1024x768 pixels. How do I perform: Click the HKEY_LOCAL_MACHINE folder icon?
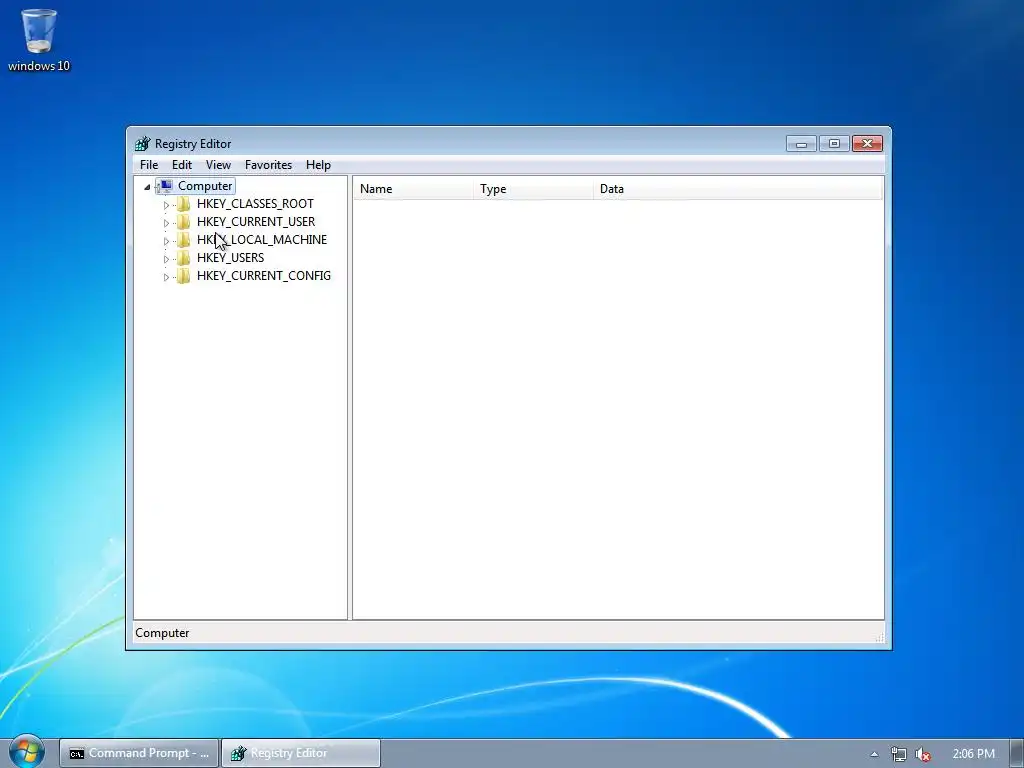(x=184, y=240)
